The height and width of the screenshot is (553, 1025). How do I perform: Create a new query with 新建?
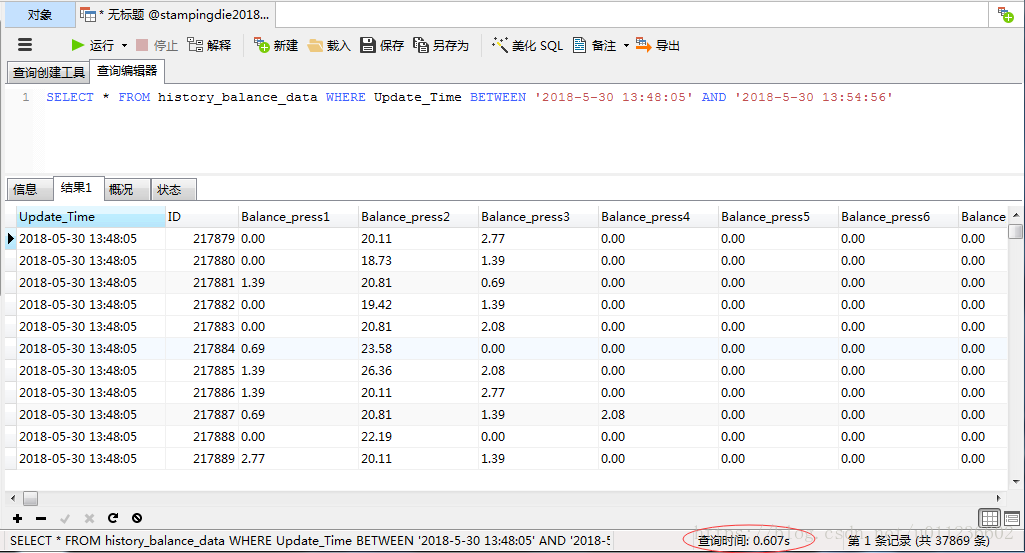276,45
